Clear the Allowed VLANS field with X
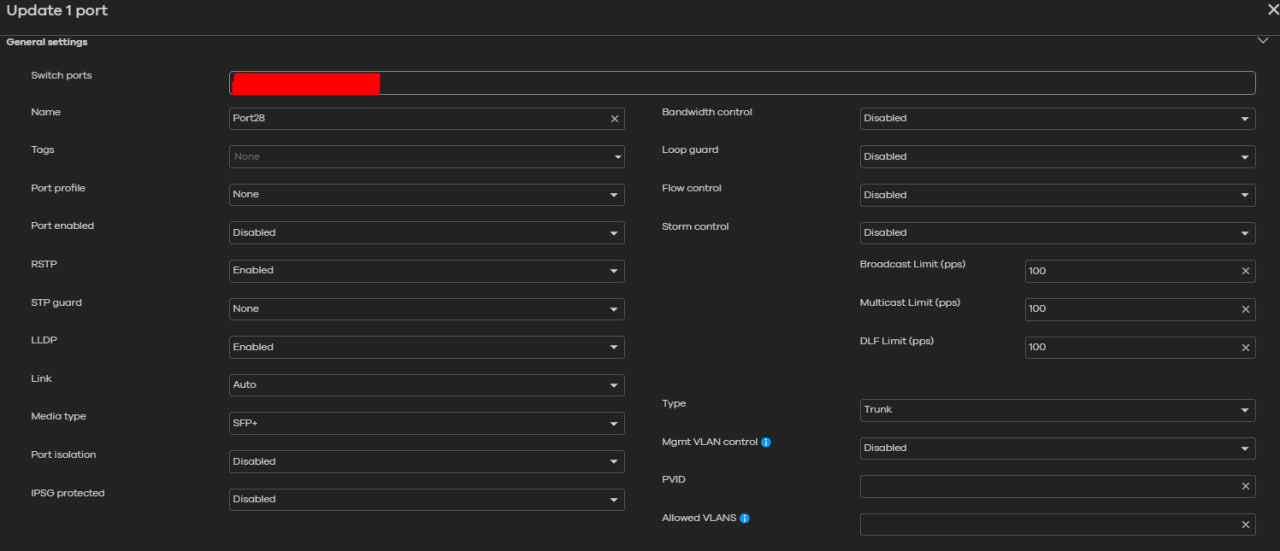1280x551 pixels. (x=1246, y=524)
